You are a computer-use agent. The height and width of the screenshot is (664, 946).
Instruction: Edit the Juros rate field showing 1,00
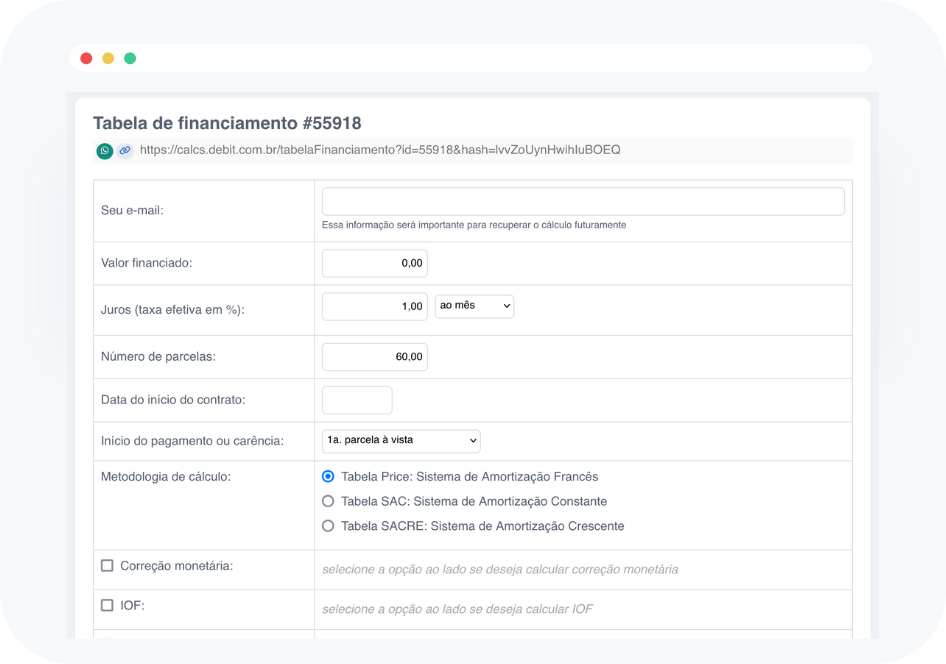click(x=374, y=306)
